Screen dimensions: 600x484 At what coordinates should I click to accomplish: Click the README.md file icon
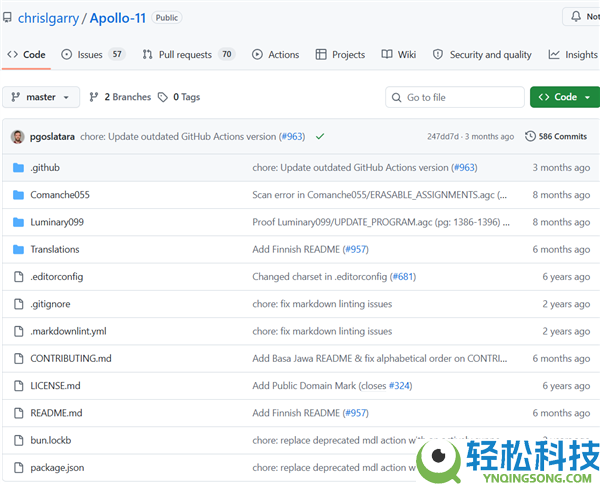18,413
